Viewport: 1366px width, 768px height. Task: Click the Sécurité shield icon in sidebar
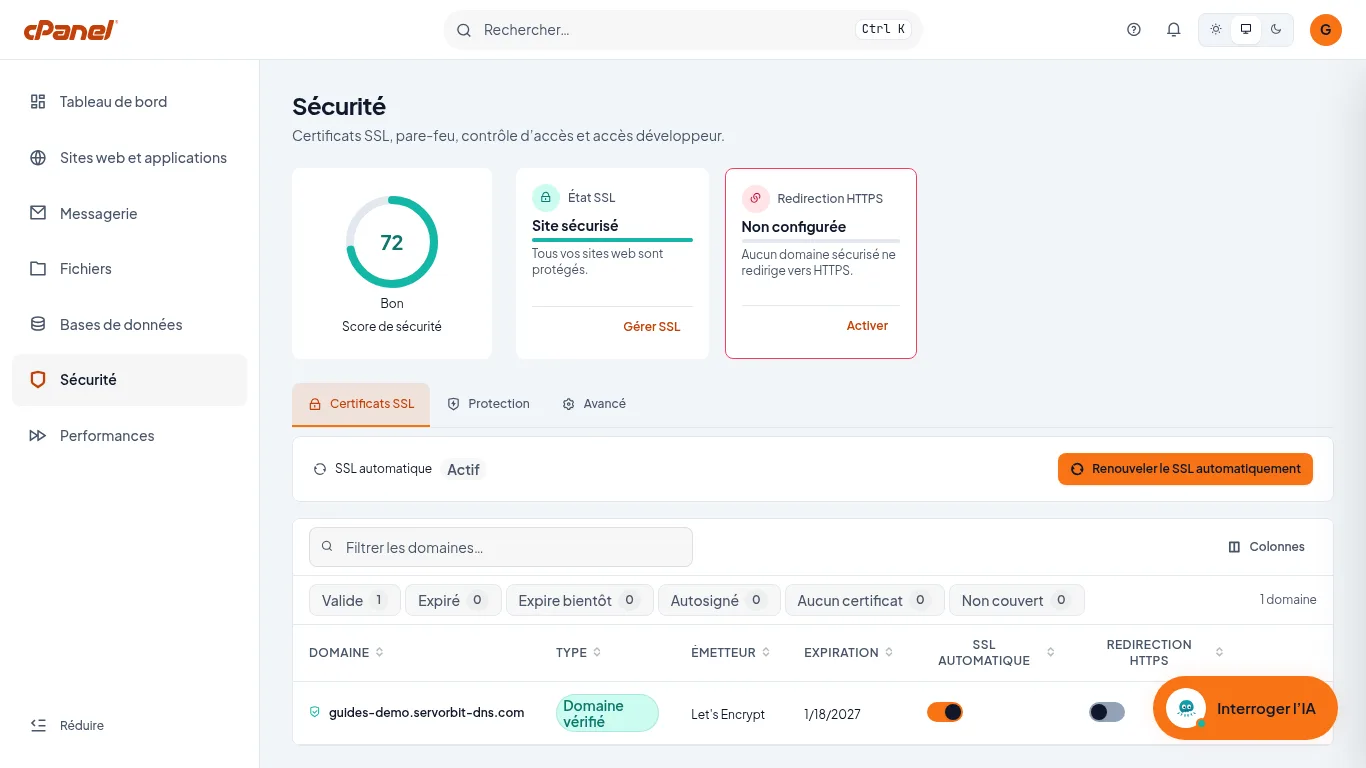pyautogui.click(x=38, y=380)
